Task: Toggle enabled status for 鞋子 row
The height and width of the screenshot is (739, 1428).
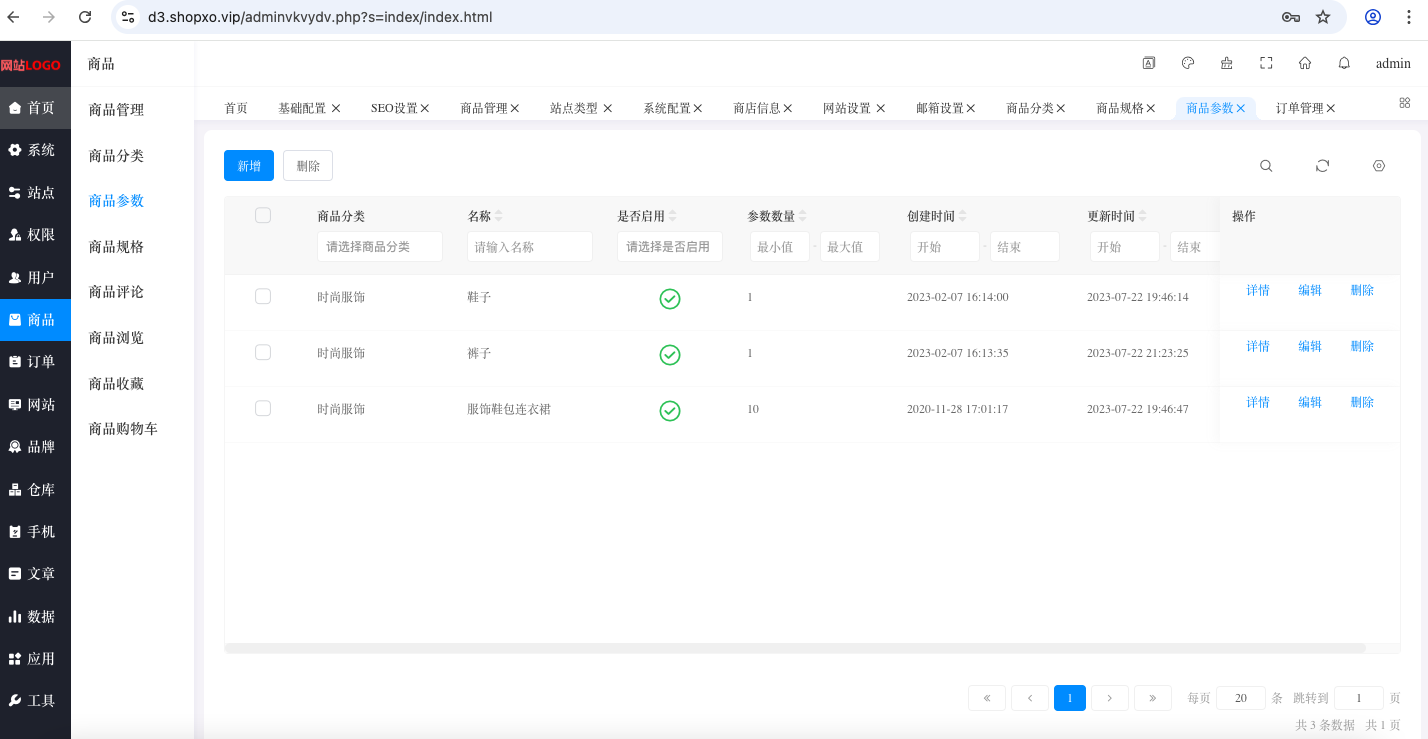Action: [670, 298]
